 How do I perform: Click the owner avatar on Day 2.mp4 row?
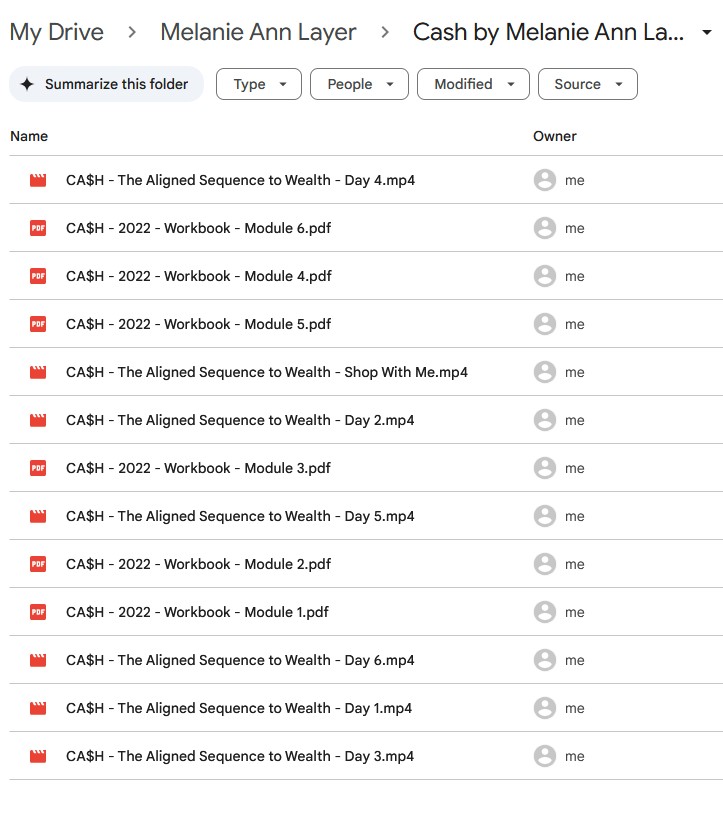click(544, 420)
